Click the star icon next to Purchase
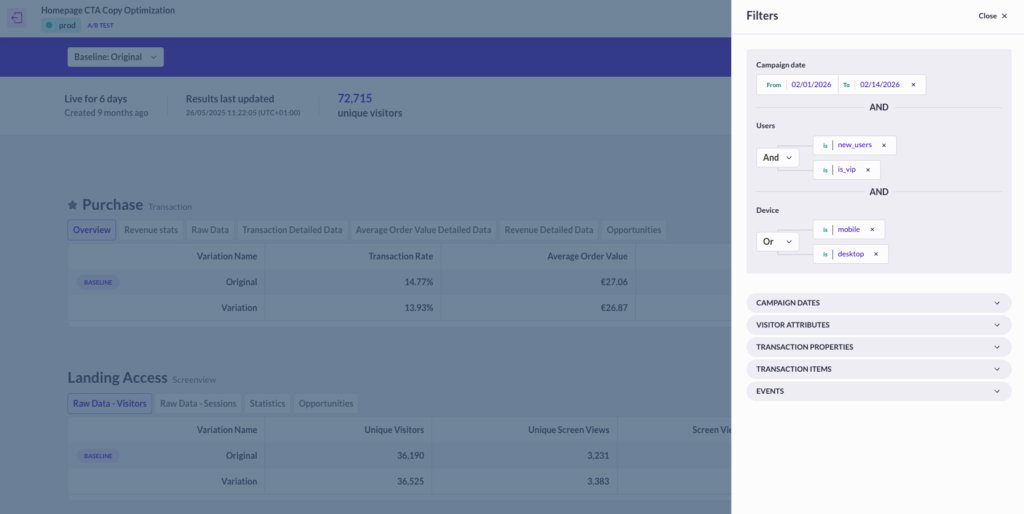 point(72,205)
